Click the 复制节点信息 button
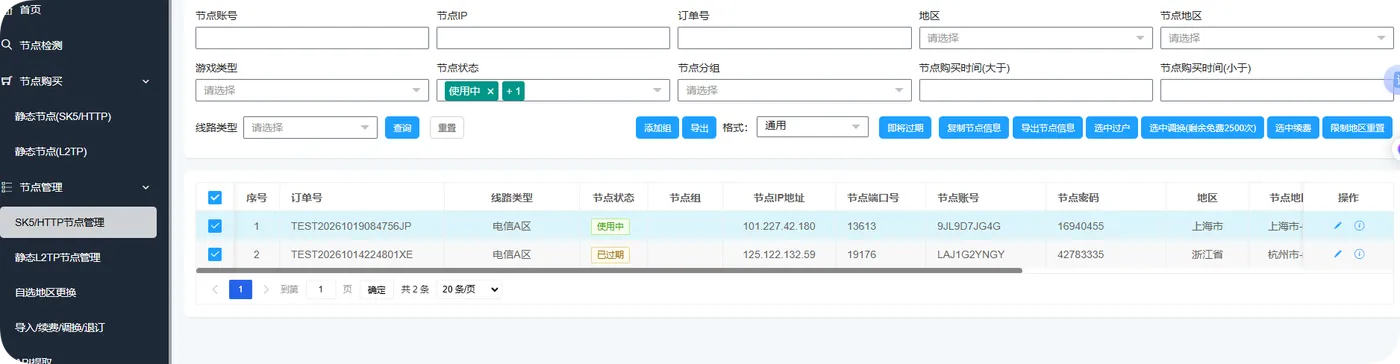This screenshot has width=1400, height=364. pos(974,128)
